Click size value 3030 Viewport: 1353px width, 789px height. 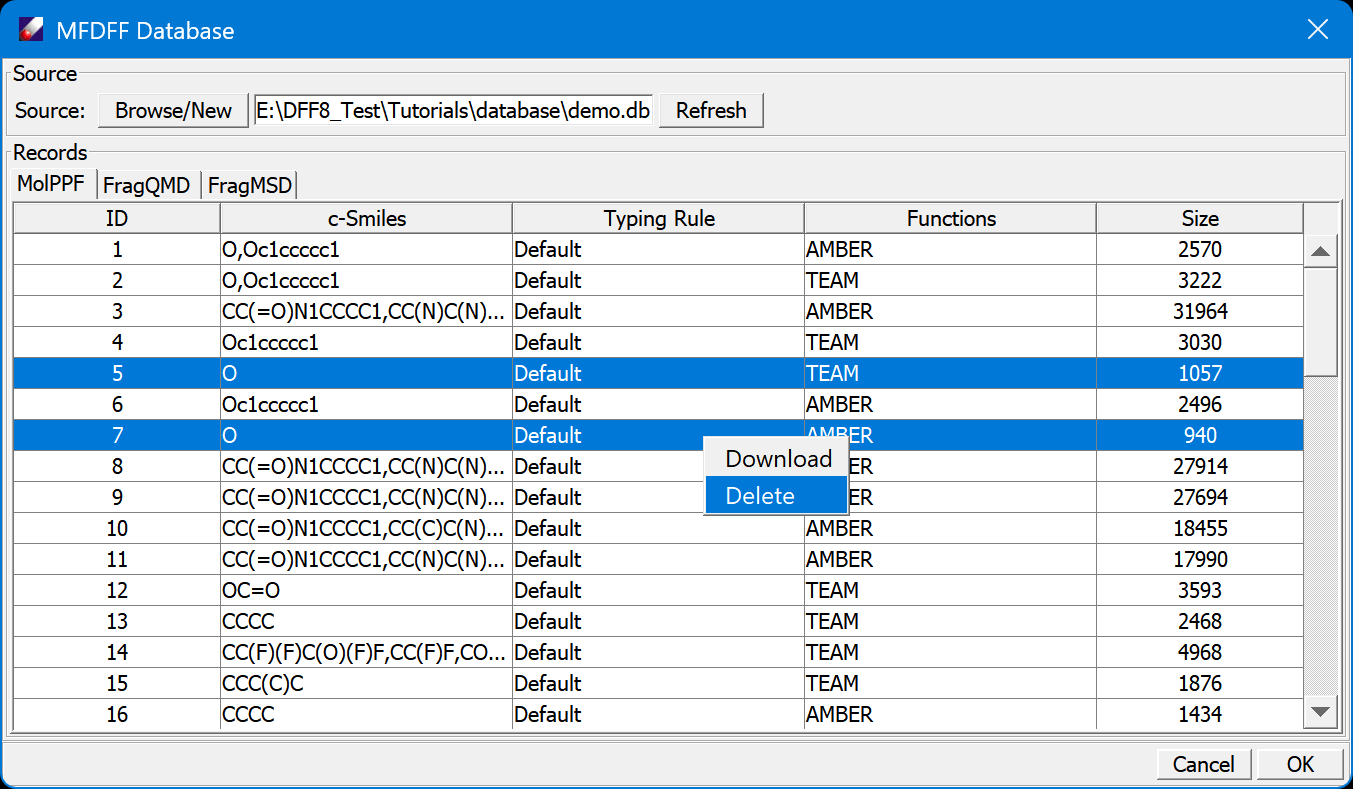point(1200,342)
